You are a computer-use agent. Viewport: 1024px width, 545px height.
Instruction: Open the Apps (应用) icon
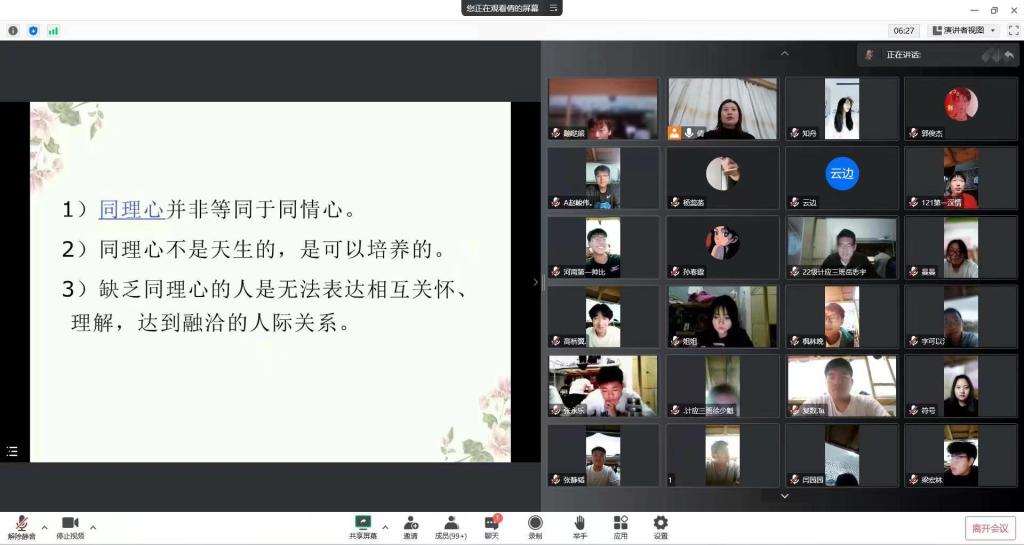(x=620, y=526)
